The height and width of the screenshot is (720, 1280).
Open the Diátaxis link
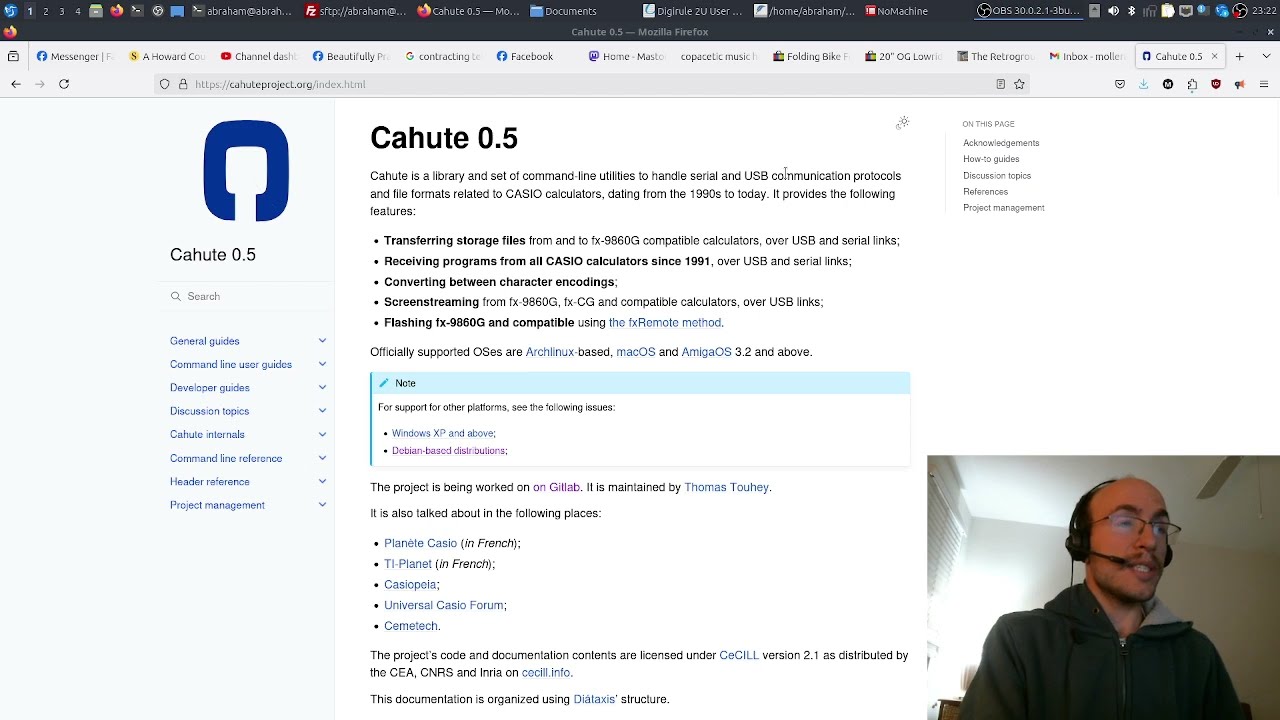click(595, 699)
